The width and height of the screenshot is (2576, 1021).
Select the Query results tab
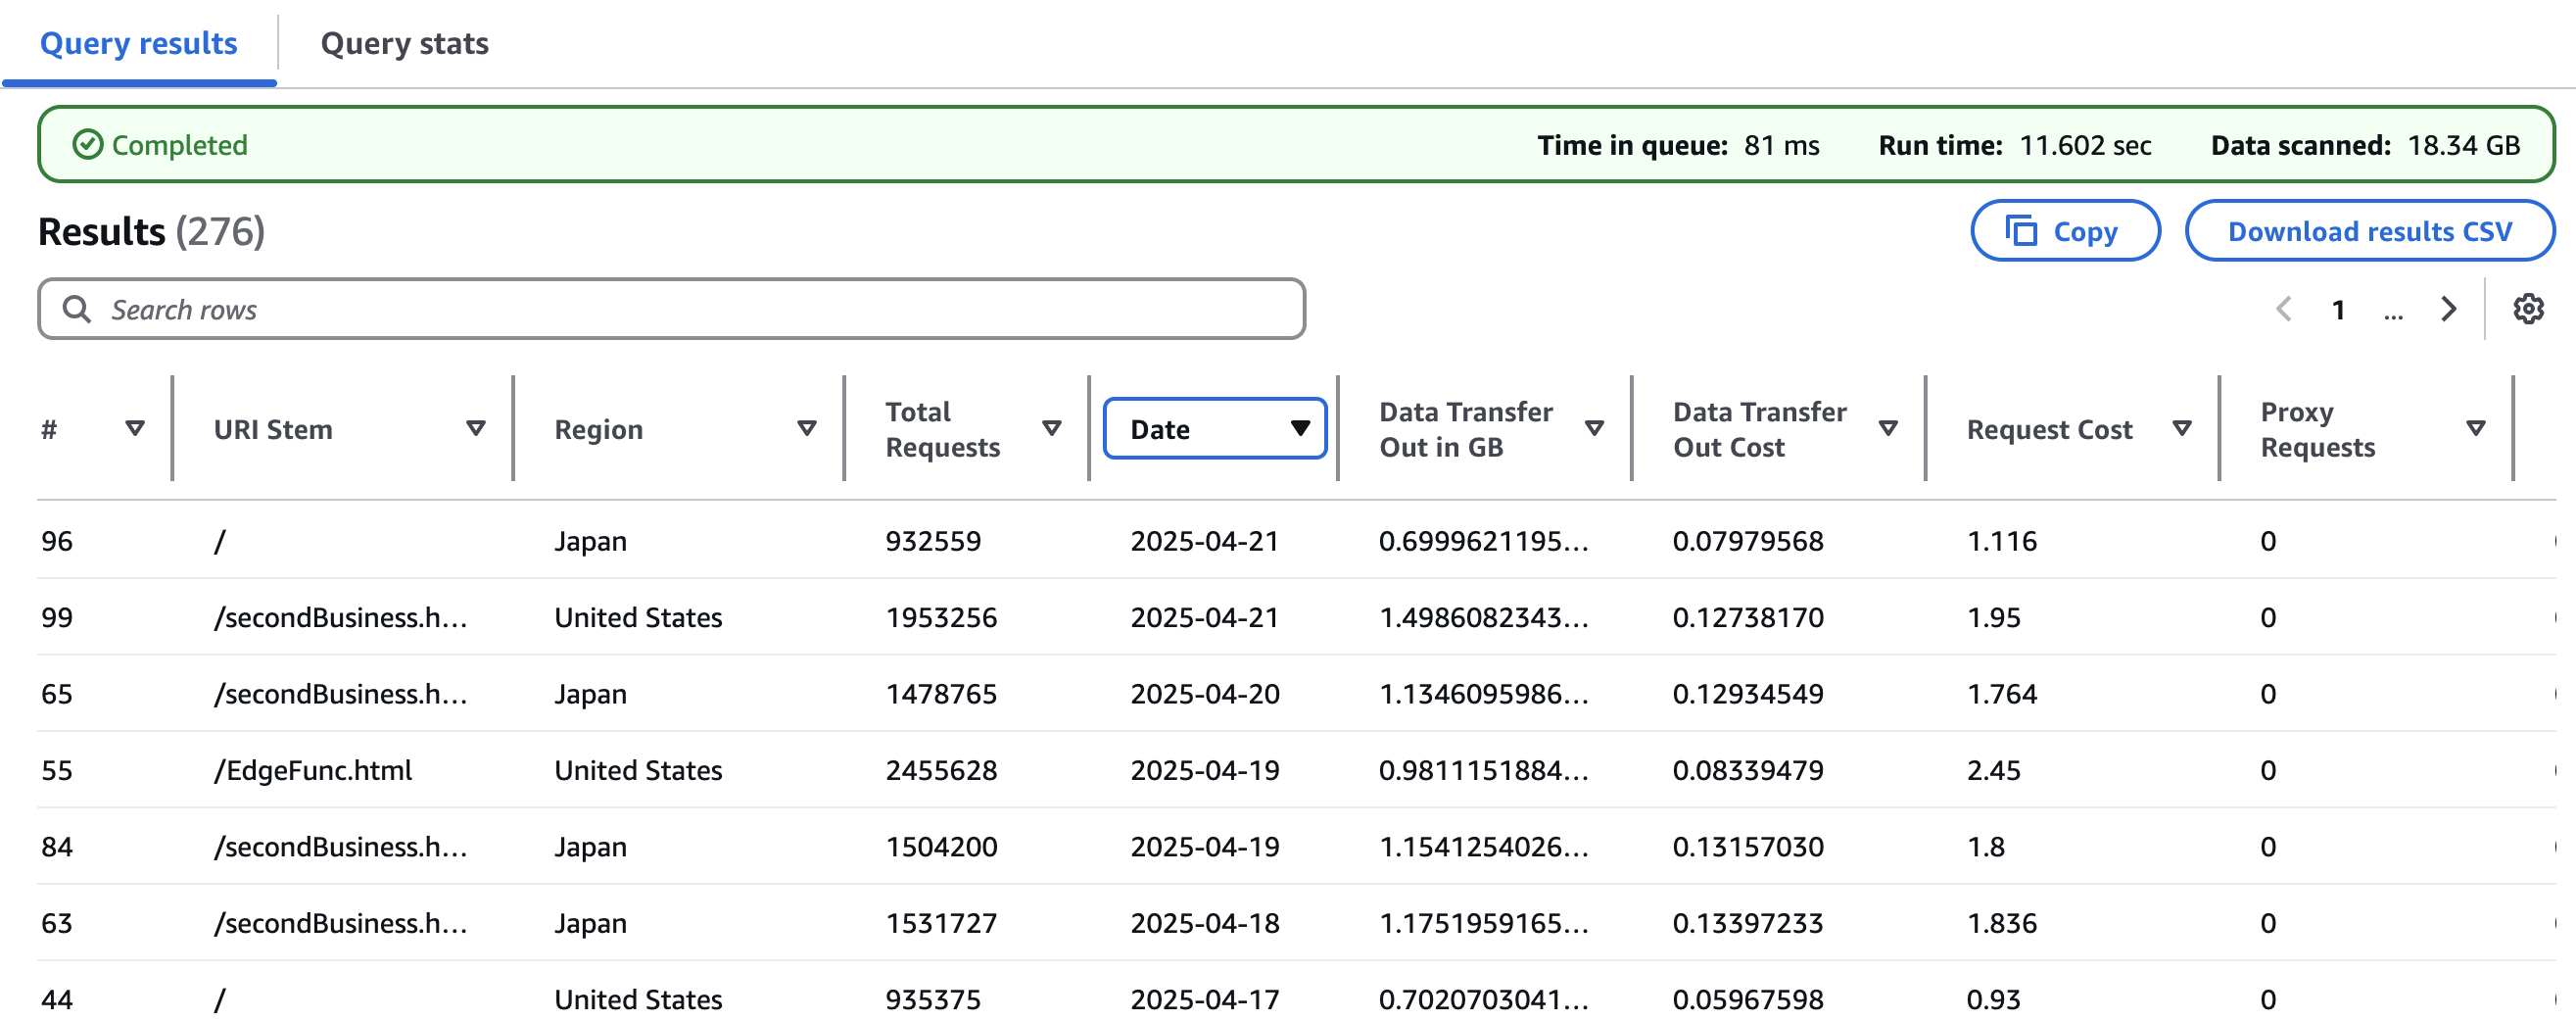[x=138, y=43]
